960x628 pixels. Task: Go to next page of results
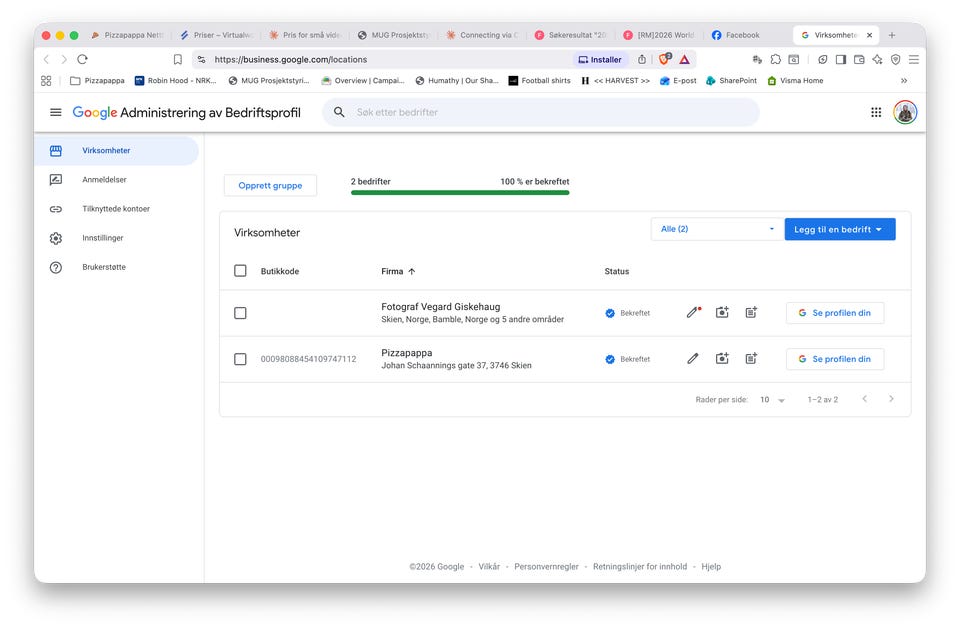pyautogui.click(x=891, y=398)
